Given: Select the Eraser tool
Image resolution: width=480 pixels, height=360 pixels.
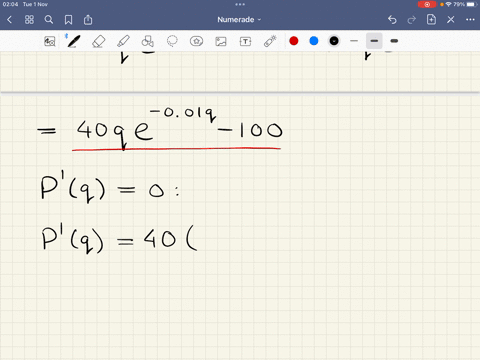Looking at the screenshot, I should 98,41.
